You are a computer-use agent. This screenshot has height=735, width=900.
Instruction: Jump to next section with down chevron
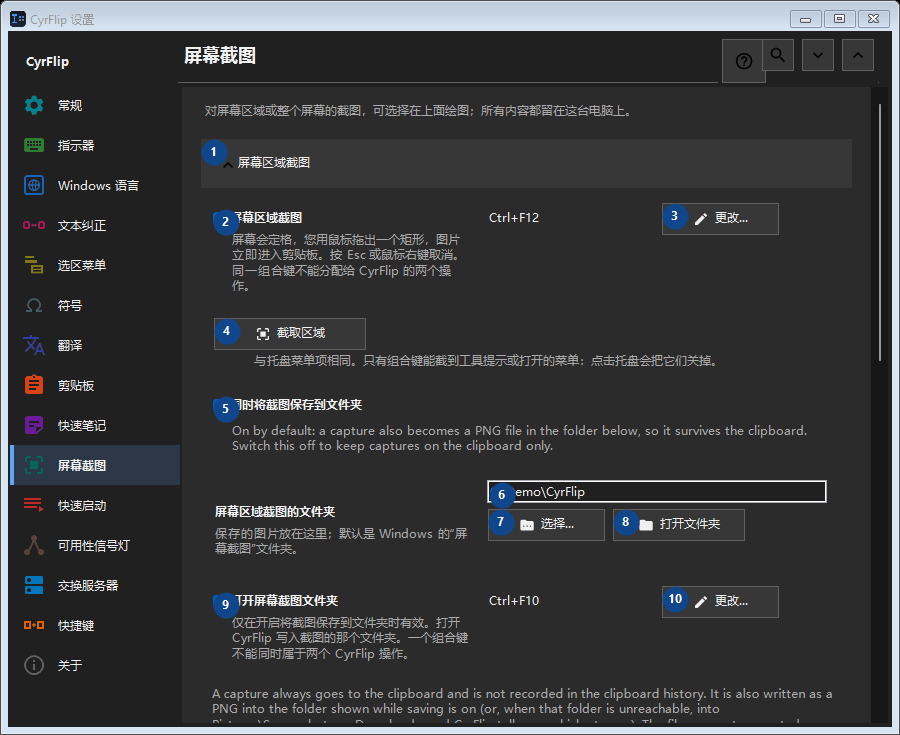point(818,55)
